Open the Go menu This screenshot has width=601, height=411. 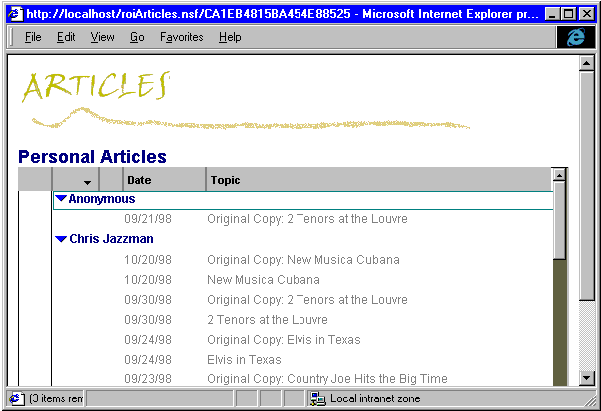(x=137, y=37)
